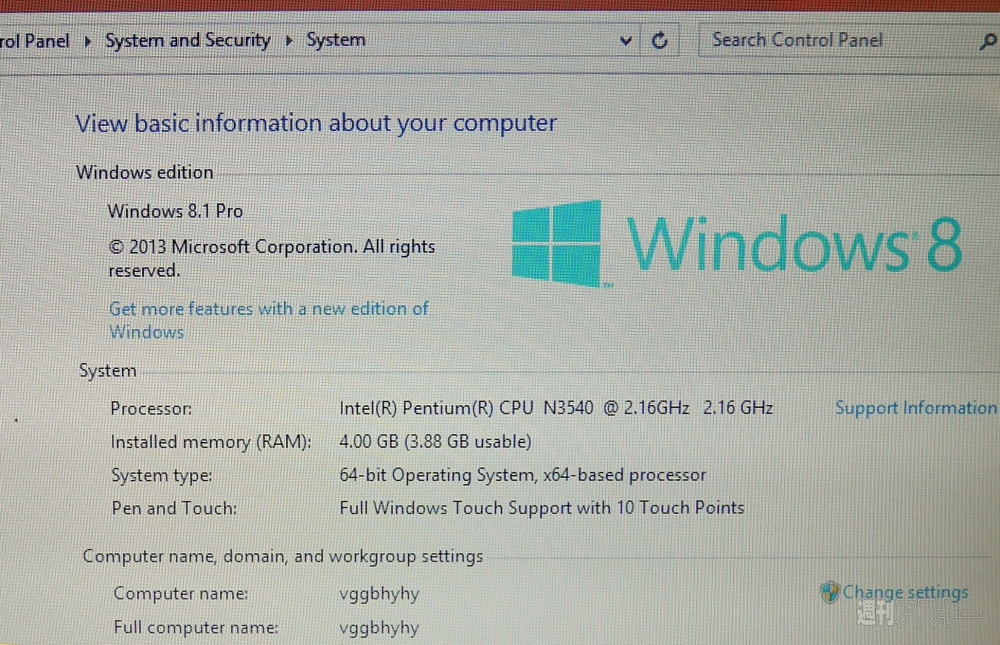The height and width of the screenshot is (645, 1000).
Task: Expand the arrow after Control Panel breadcrumb
Action: coord(88,41)
